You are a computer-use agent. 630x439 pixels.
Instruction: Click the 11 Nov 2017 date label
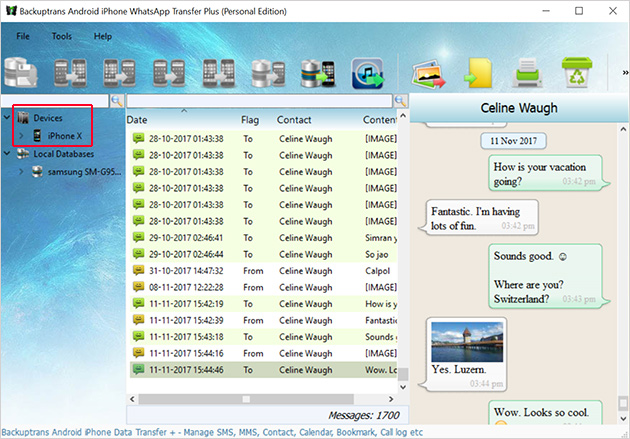pyautogui.click(x=513, y=141)
